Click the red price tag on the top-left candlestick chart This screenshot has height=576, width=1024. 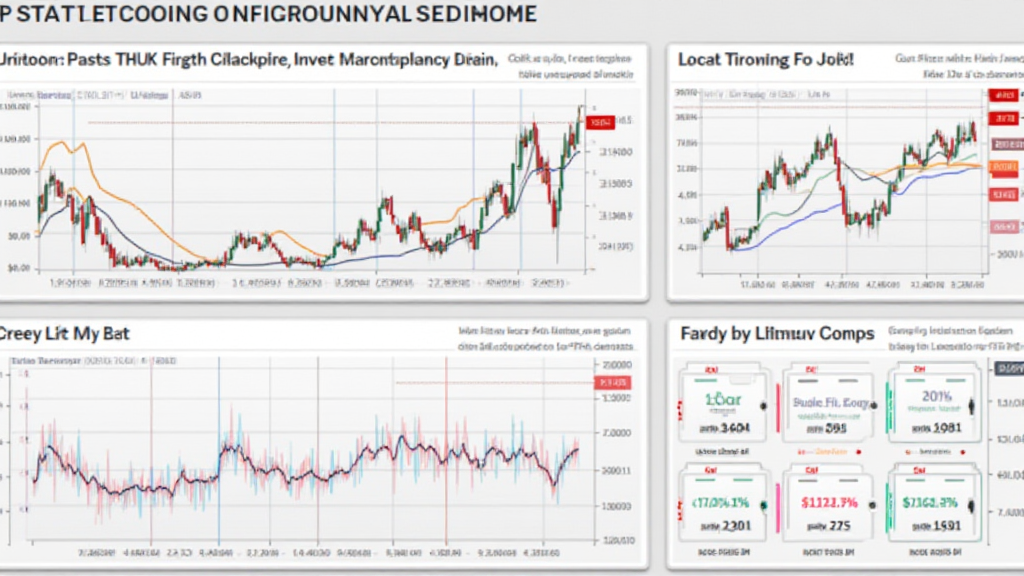tap(599, 122)
